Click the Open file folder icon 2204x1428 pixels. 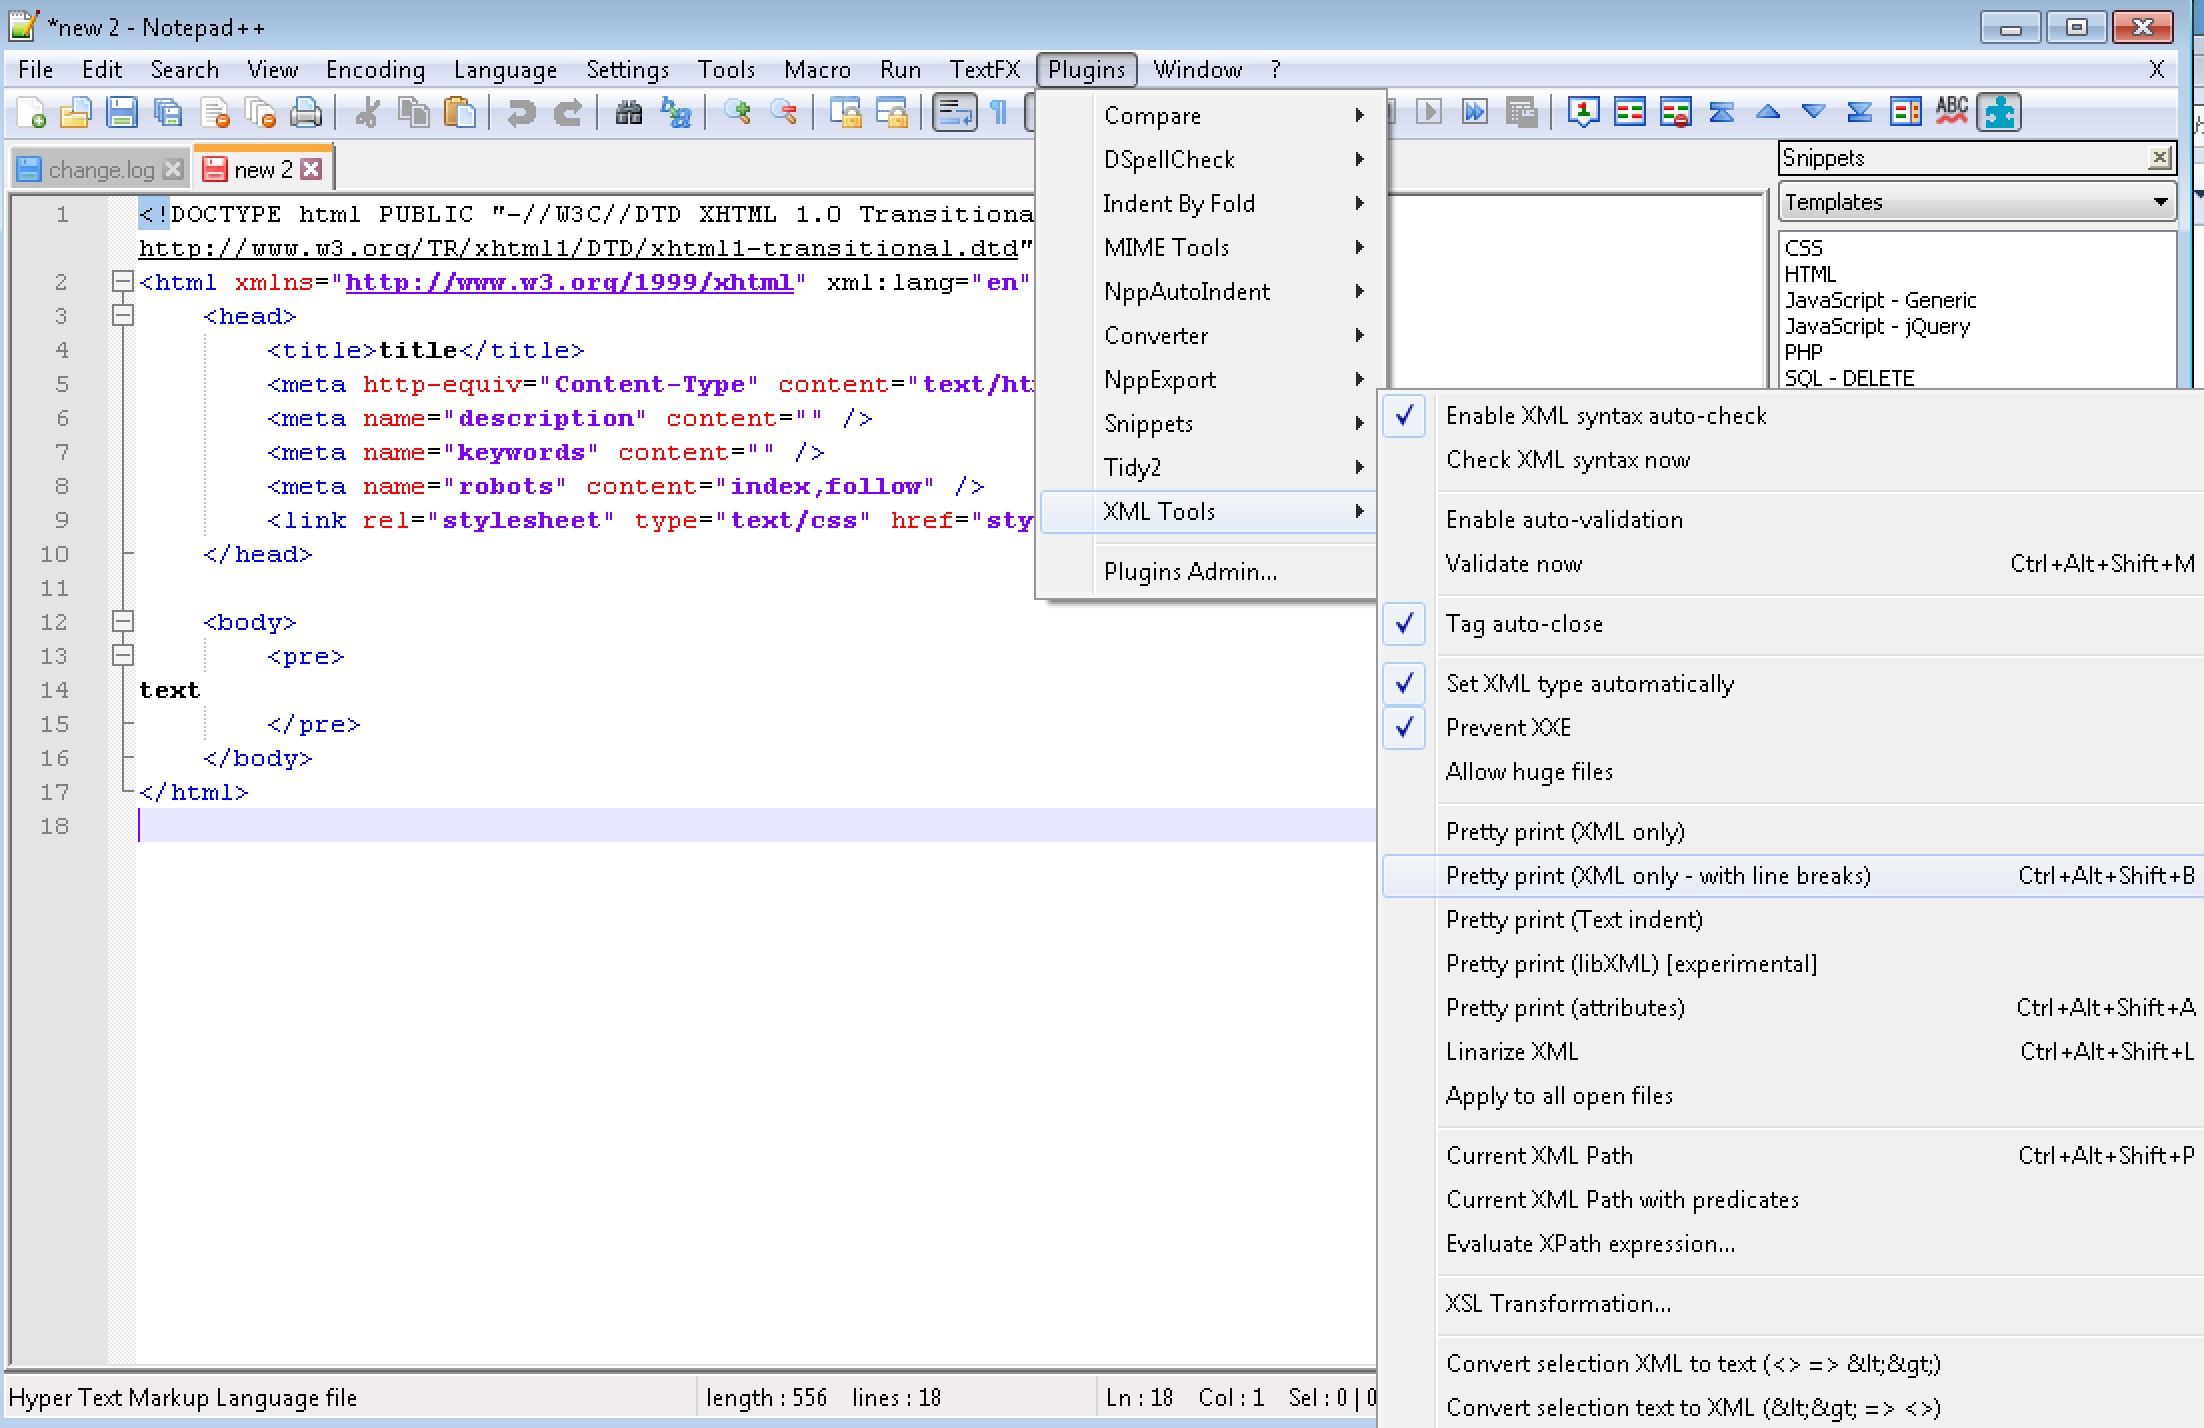point(76,113)
